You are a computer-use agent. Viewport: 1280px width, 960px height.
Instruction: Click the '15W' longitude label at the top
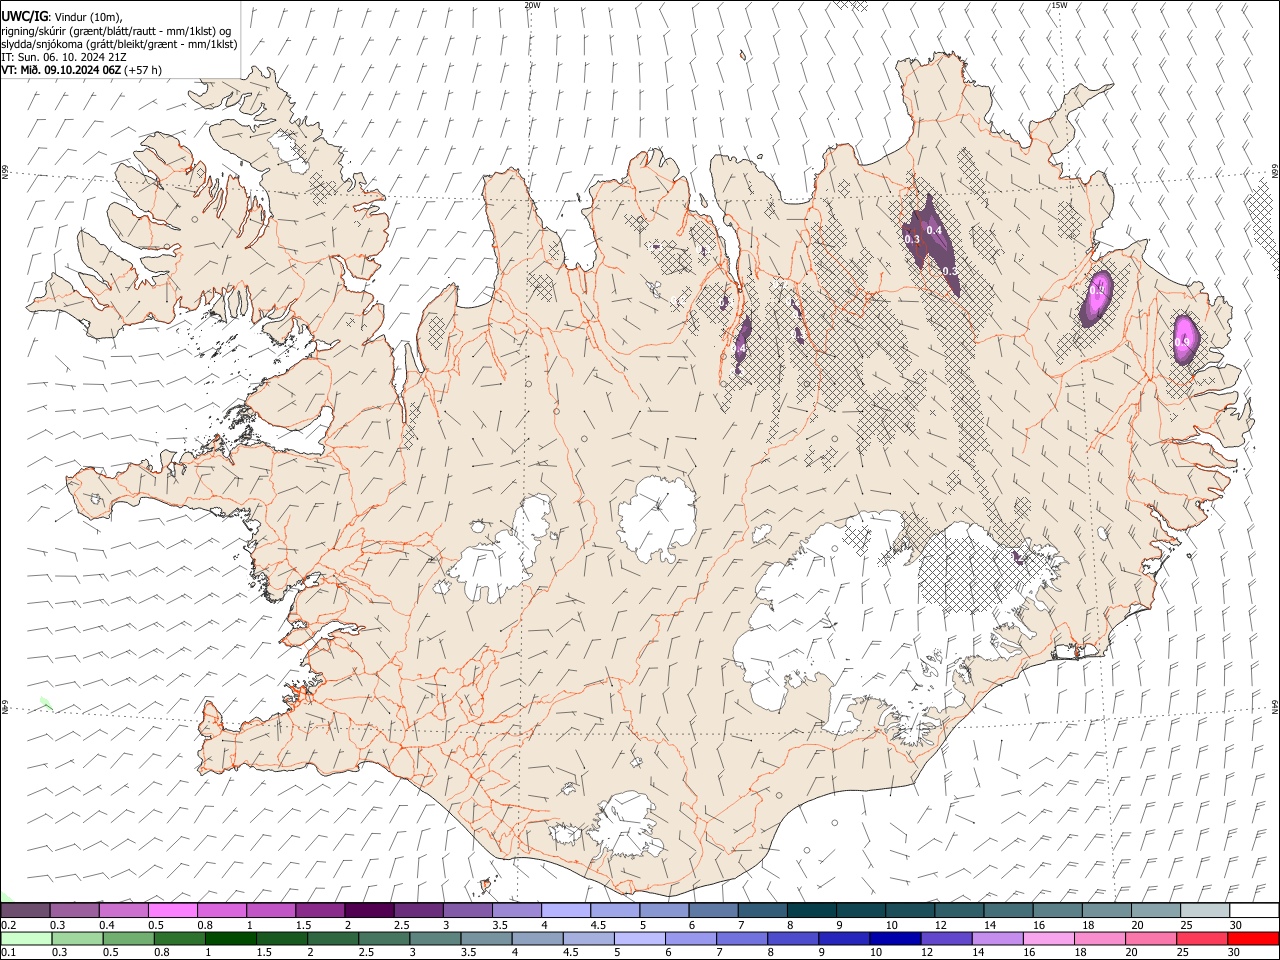click(x=1058, y=5)
